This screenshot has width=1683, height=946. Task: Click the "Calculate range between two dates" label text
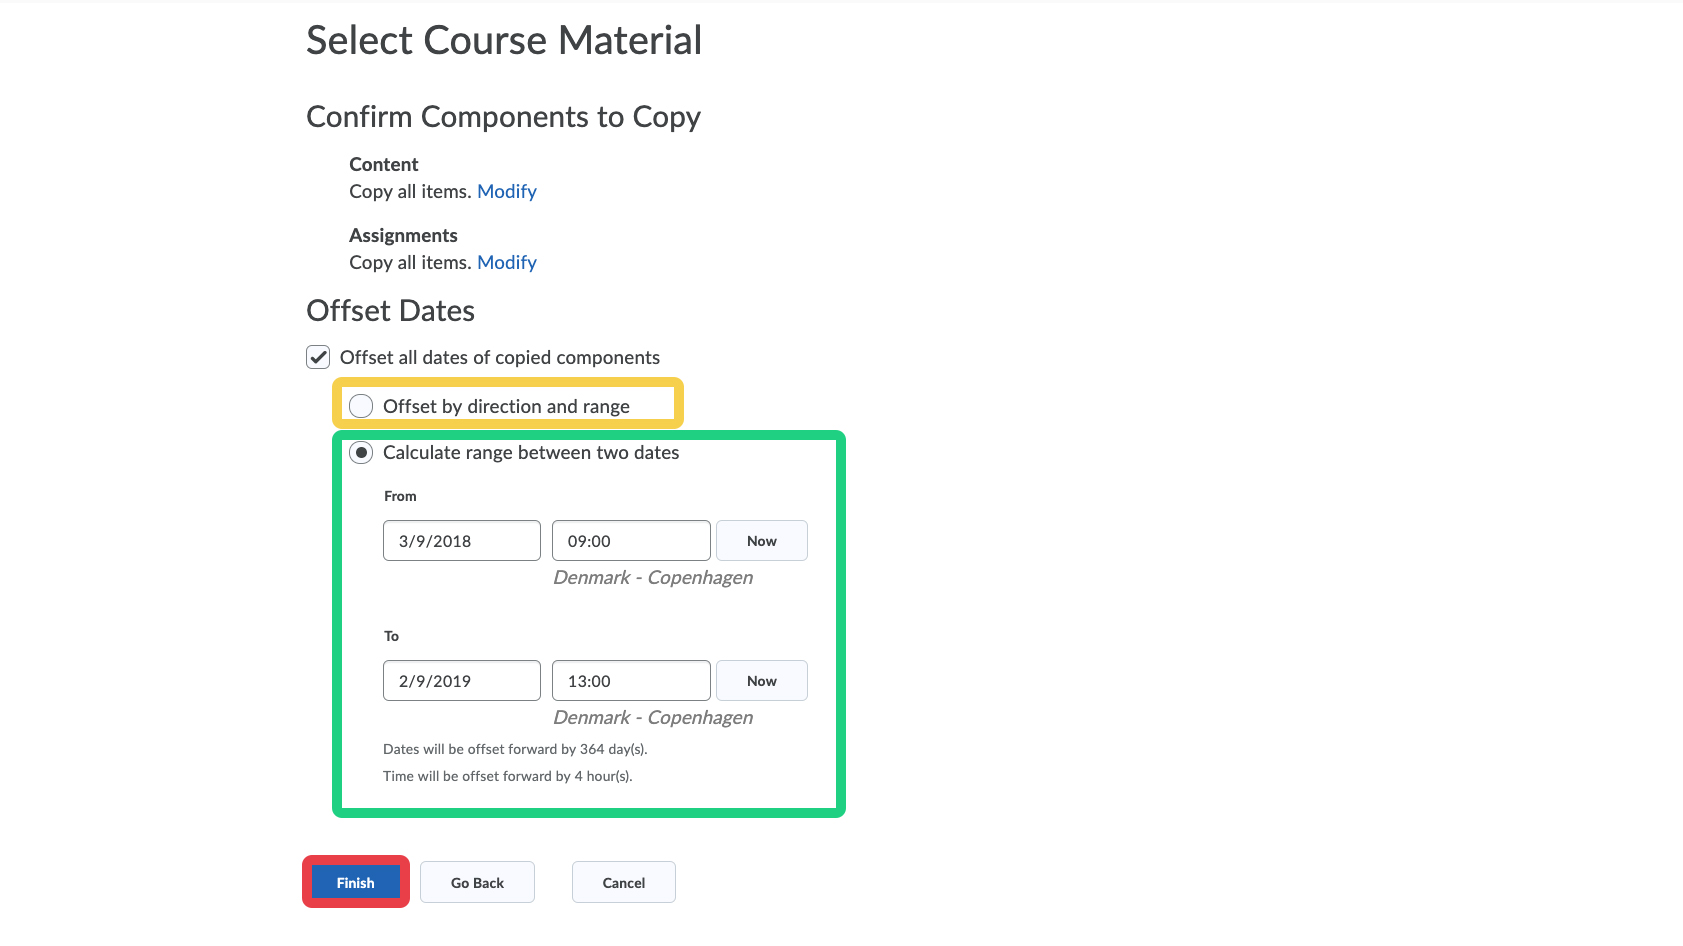pos(531,453)
